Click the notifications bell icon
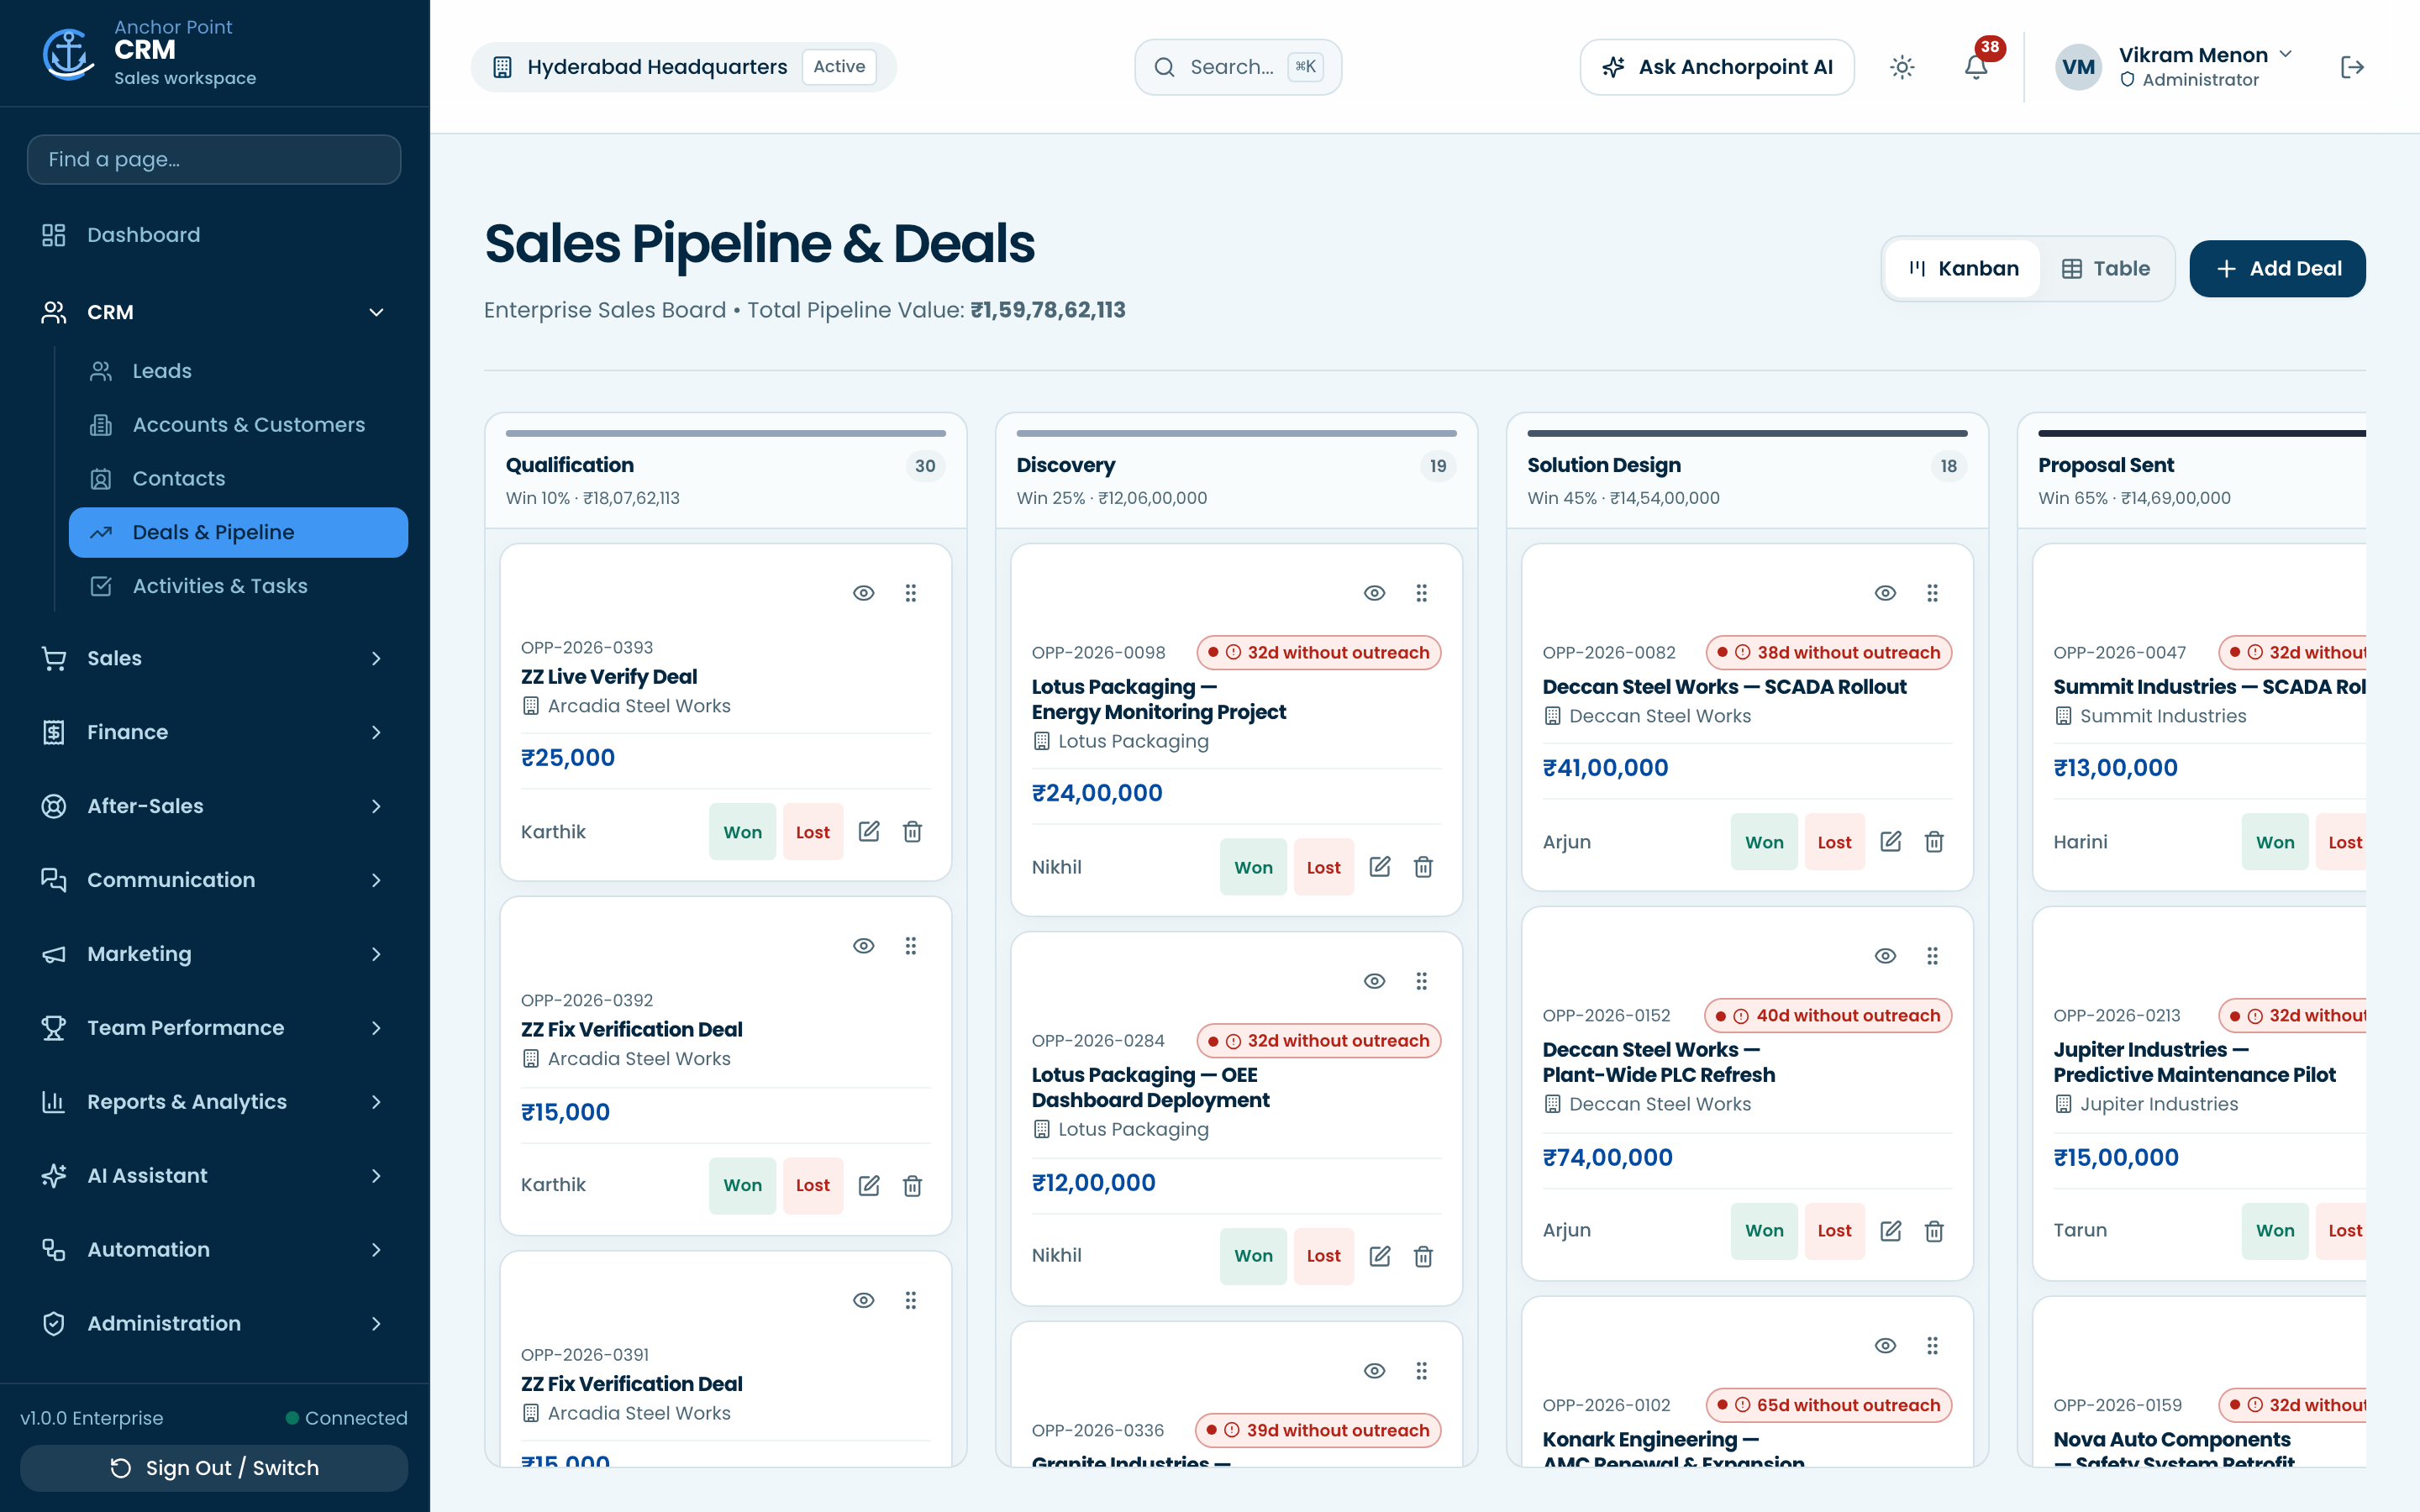 pyautogui.click(x=1975, y=67)
